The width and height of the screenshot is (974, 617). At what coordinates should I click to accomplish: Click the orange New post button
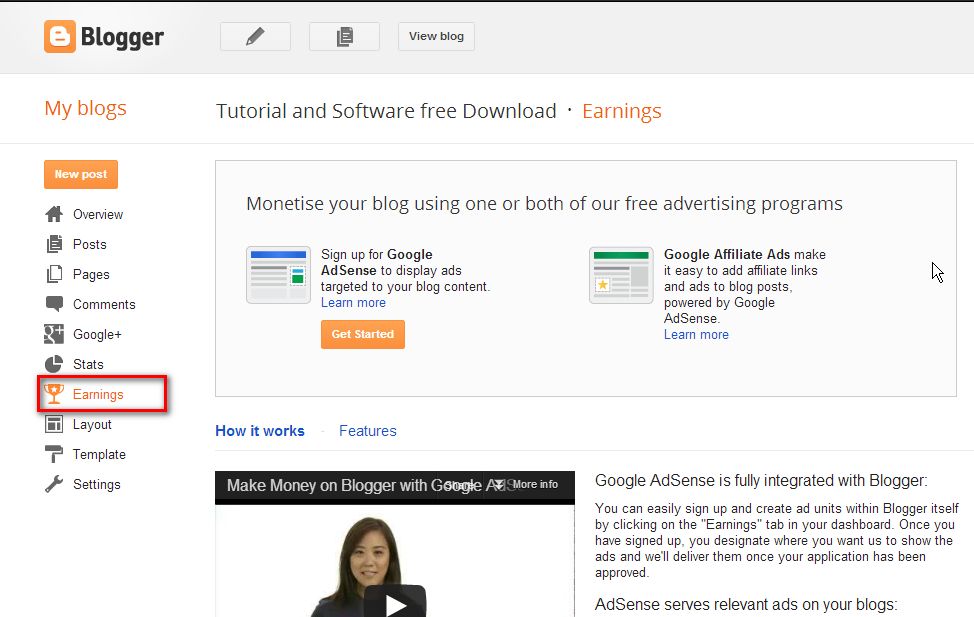(81, 175)
